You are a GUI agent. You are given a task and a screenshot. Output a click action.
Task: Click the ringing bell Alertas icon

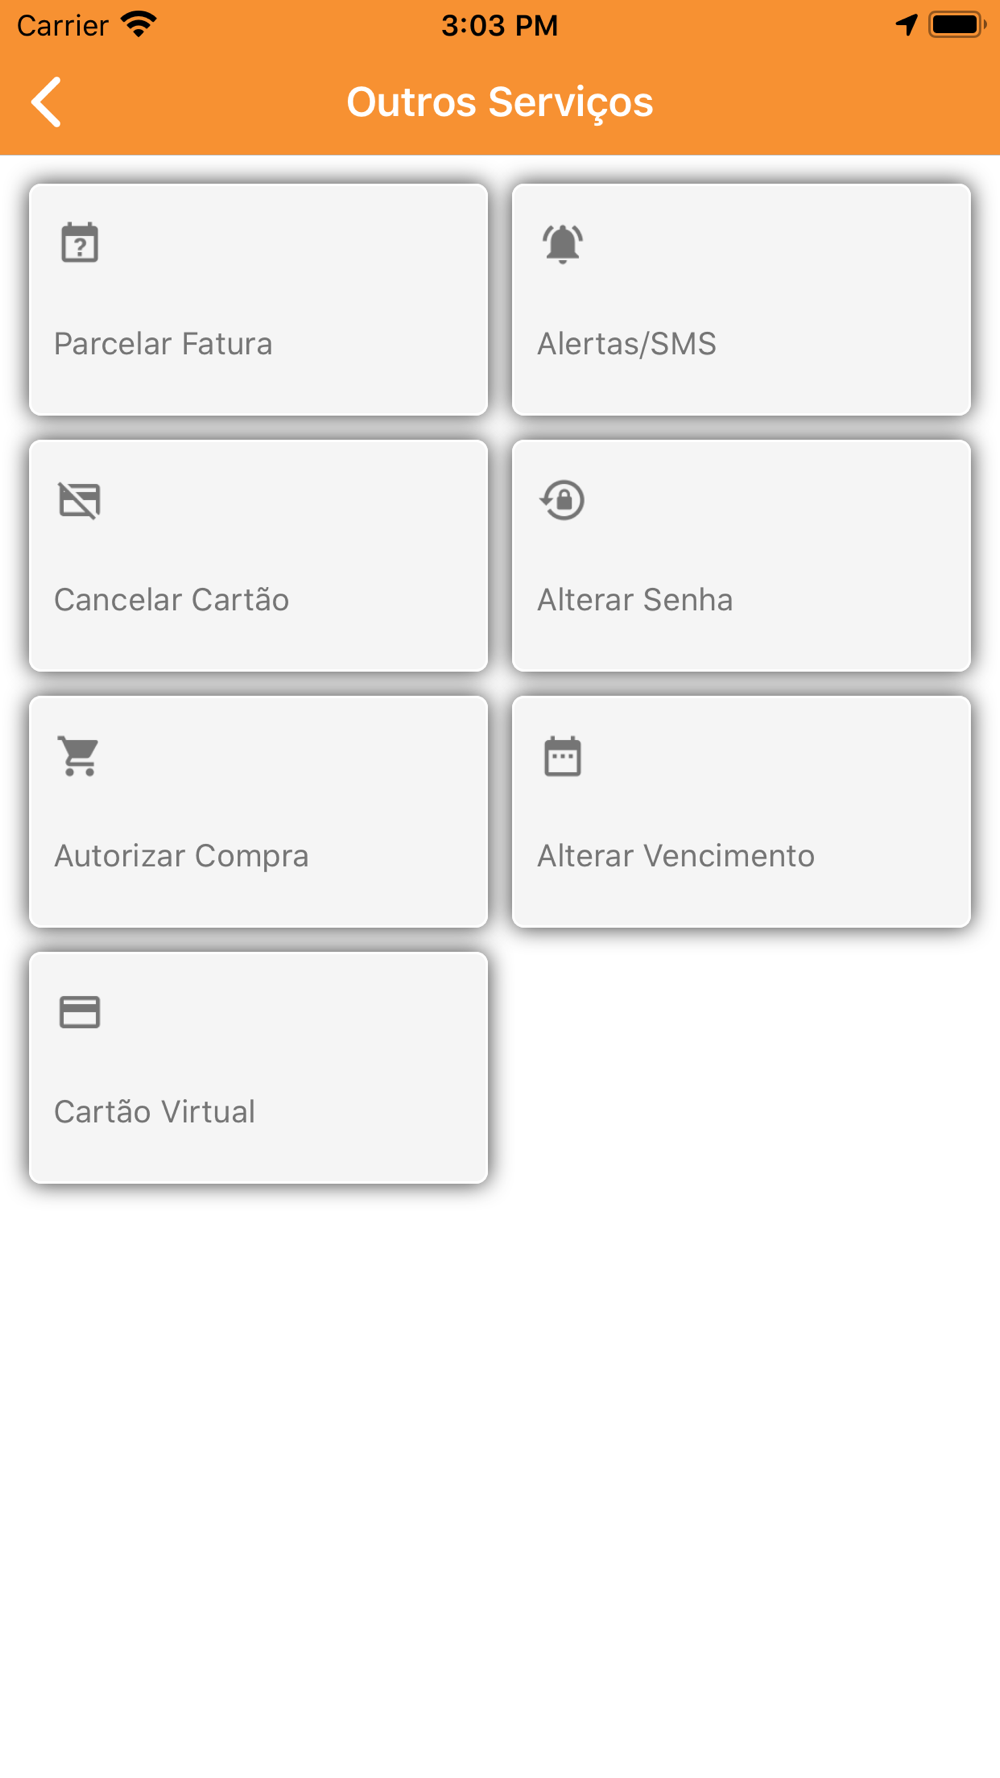563,243
